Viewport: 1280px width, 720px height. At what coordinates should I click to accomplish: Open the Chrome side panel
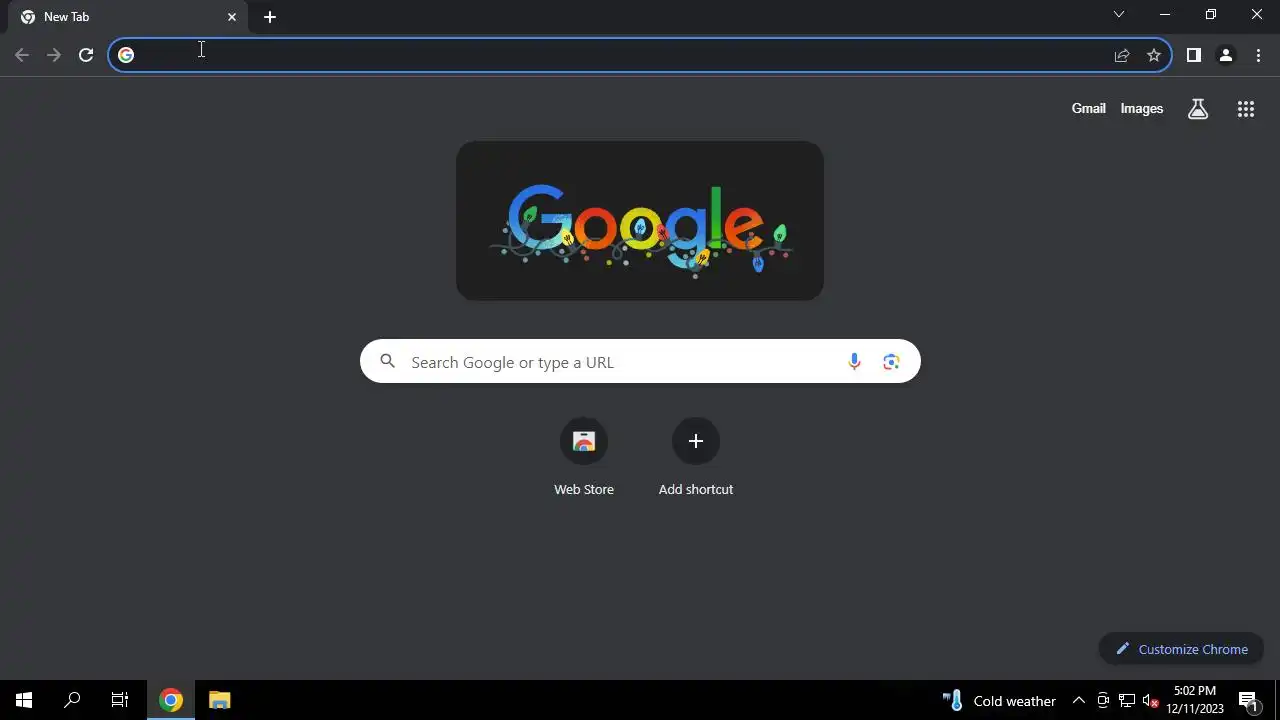[1193, 55]
